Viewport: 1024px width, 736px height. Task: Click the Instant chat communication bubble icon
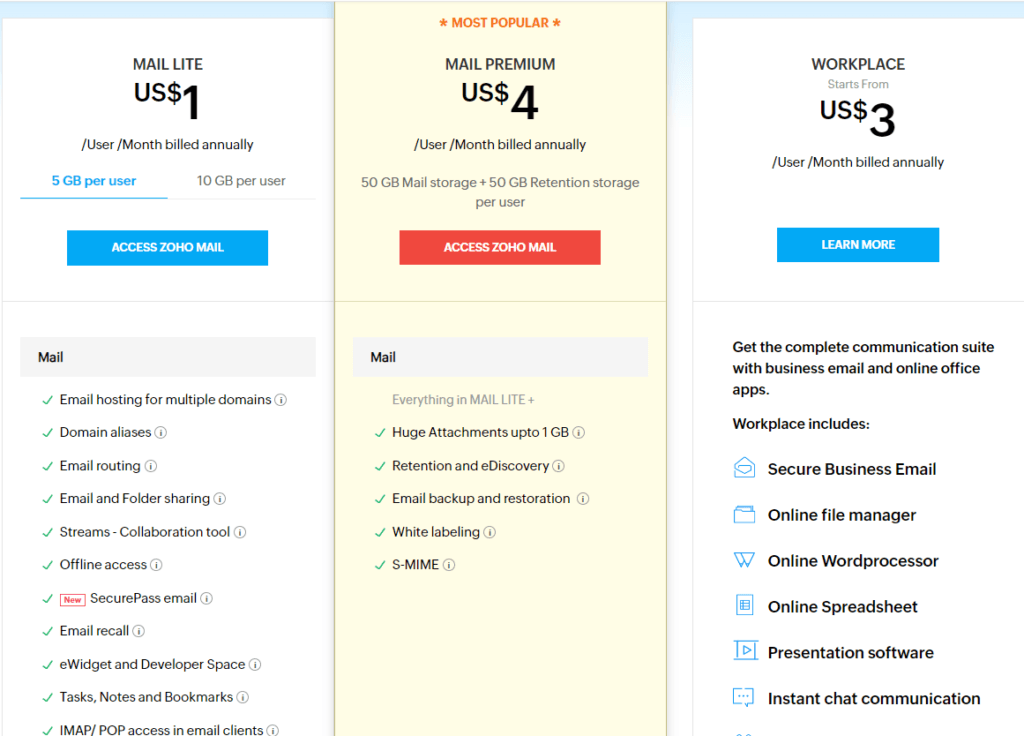coord(744,697)
